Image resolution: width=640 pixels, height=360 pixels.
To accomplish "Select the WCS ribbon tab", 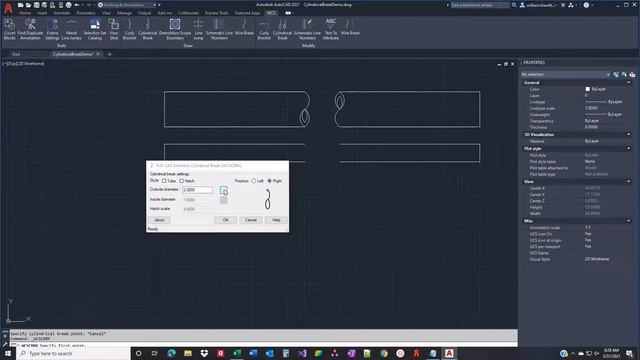I will (x=271, y=13).
